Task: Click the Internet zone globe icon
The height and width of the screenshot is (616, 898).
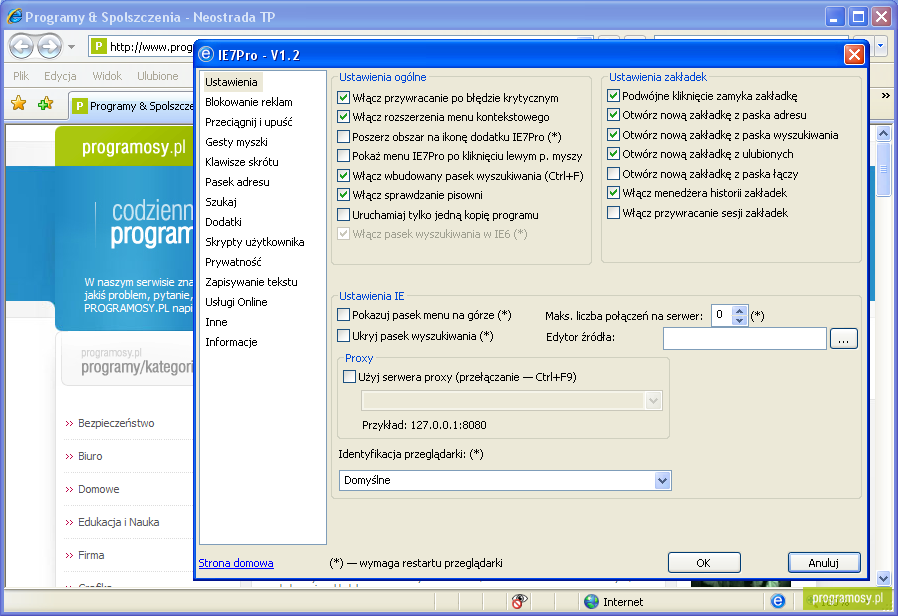Action: coord(591,602)
